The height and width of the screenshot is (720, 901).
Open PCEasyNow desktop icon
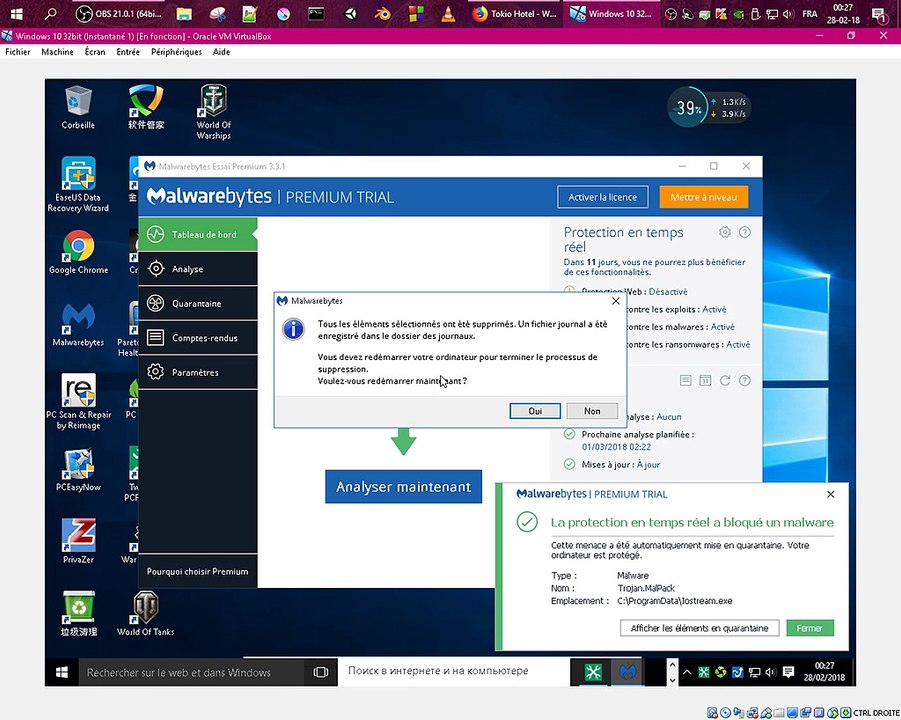(x=78, y=471)
